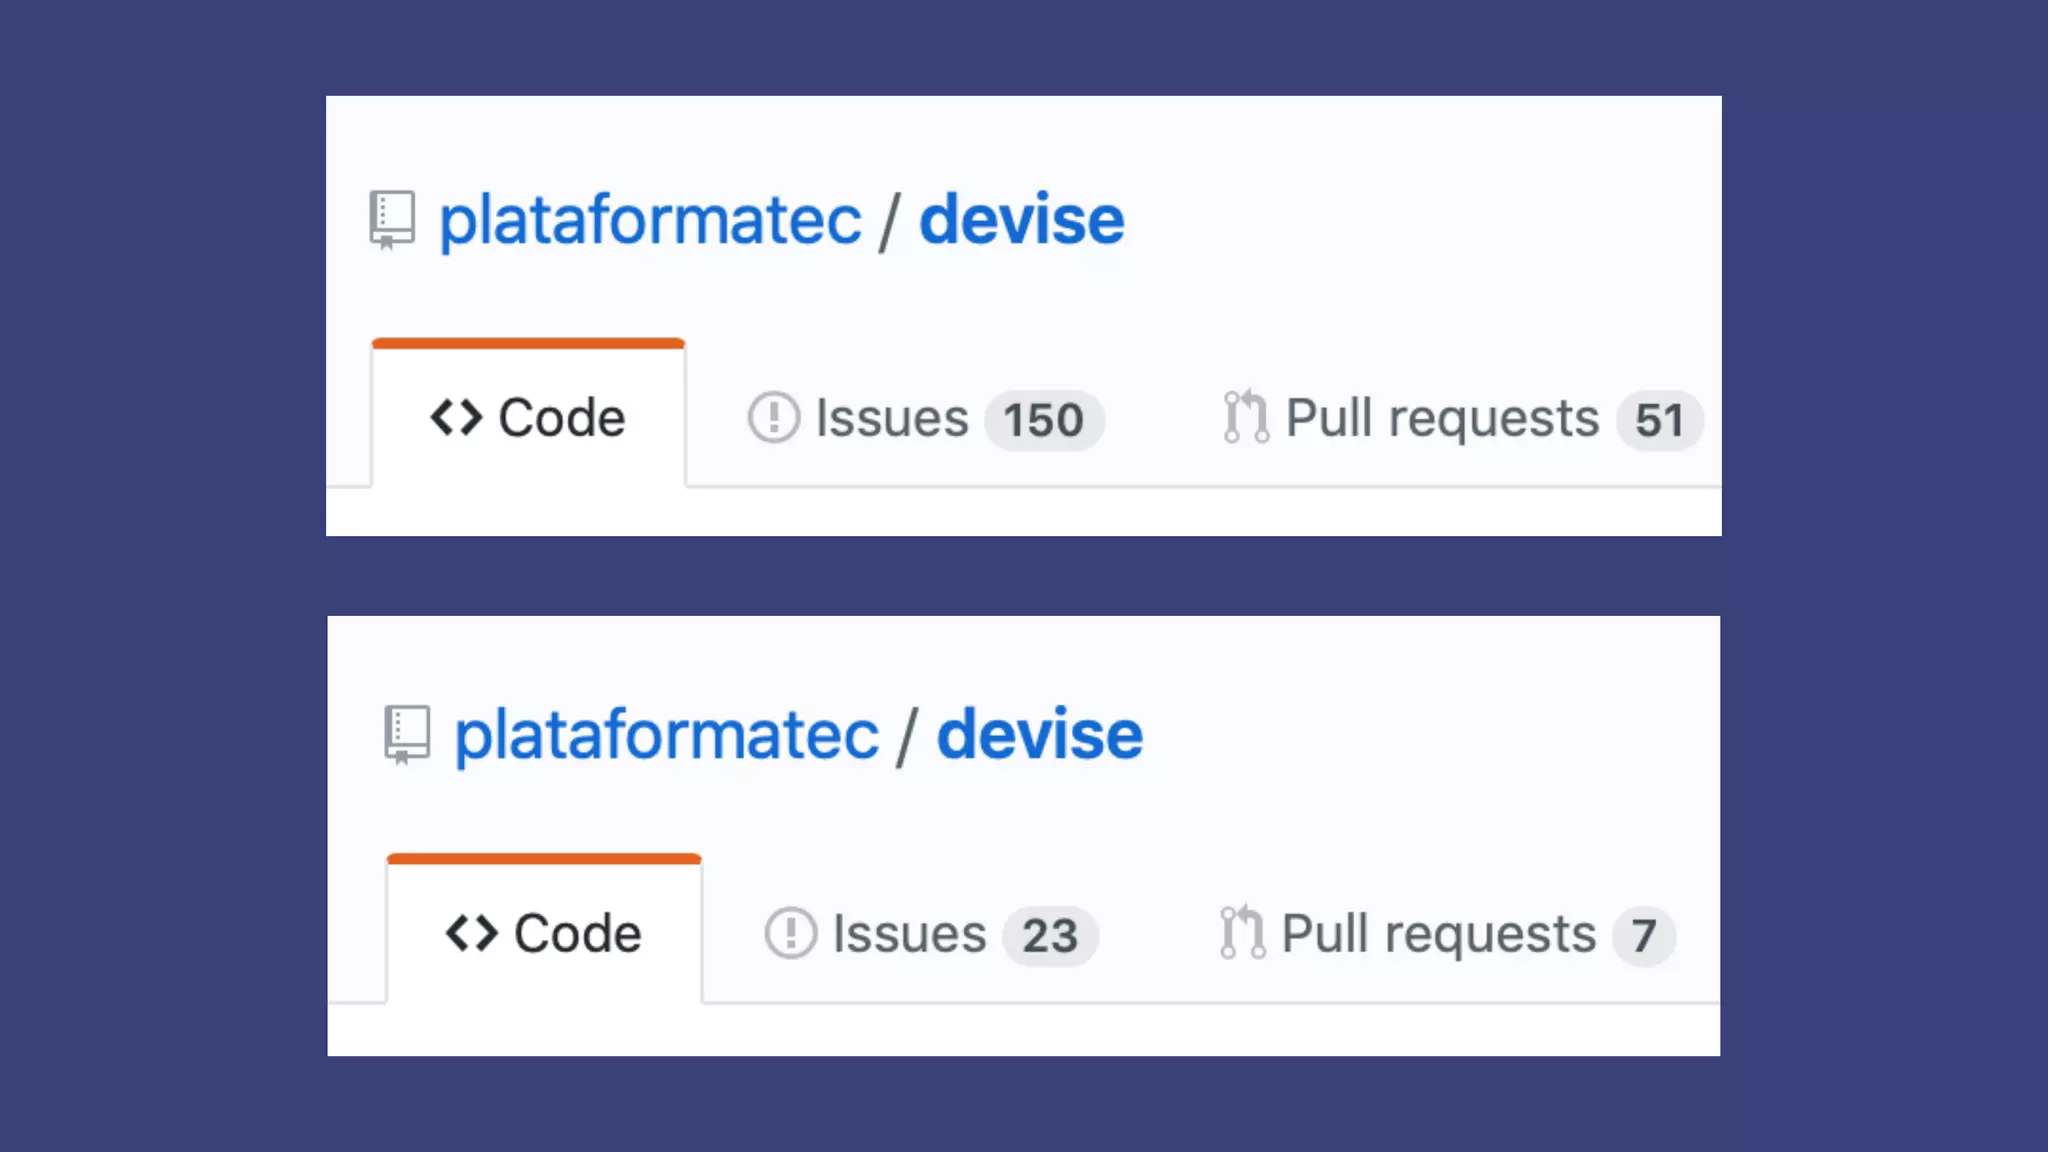Click the pull request icon with count 7
This screenshot has width=2048, height=1152.
(x=1242, y=934)
